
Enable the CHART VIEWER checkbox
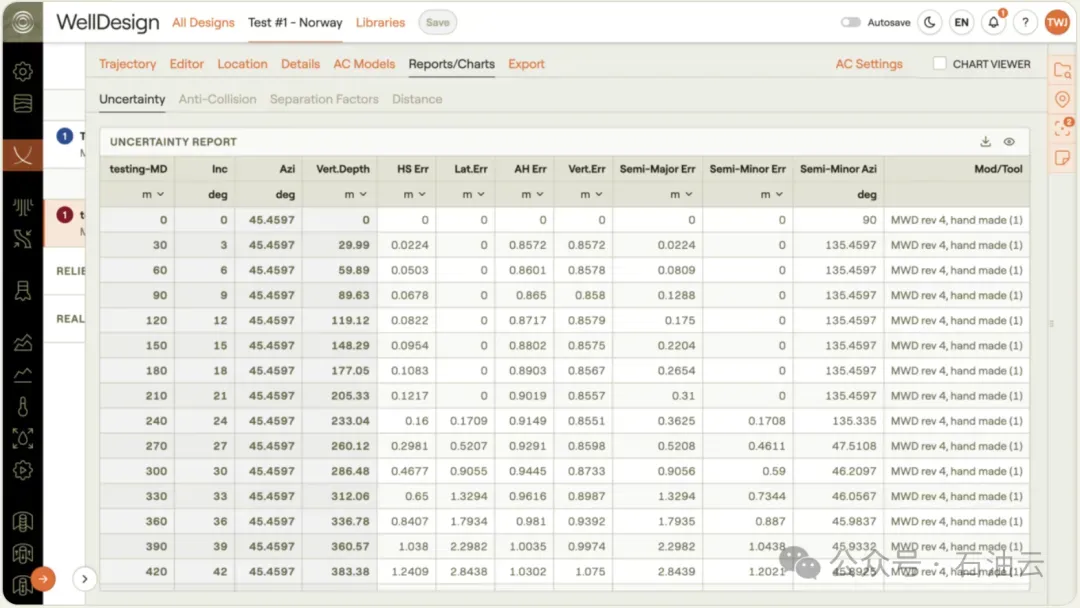(x=939, y=63)
